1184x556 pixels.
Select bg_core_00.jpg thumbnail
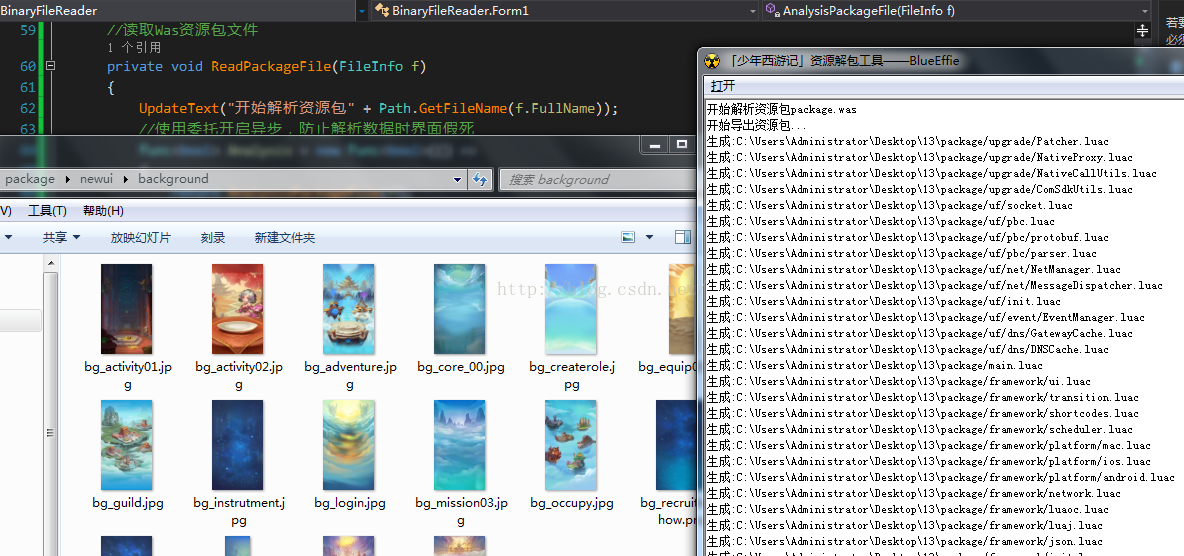click(460, 308)
